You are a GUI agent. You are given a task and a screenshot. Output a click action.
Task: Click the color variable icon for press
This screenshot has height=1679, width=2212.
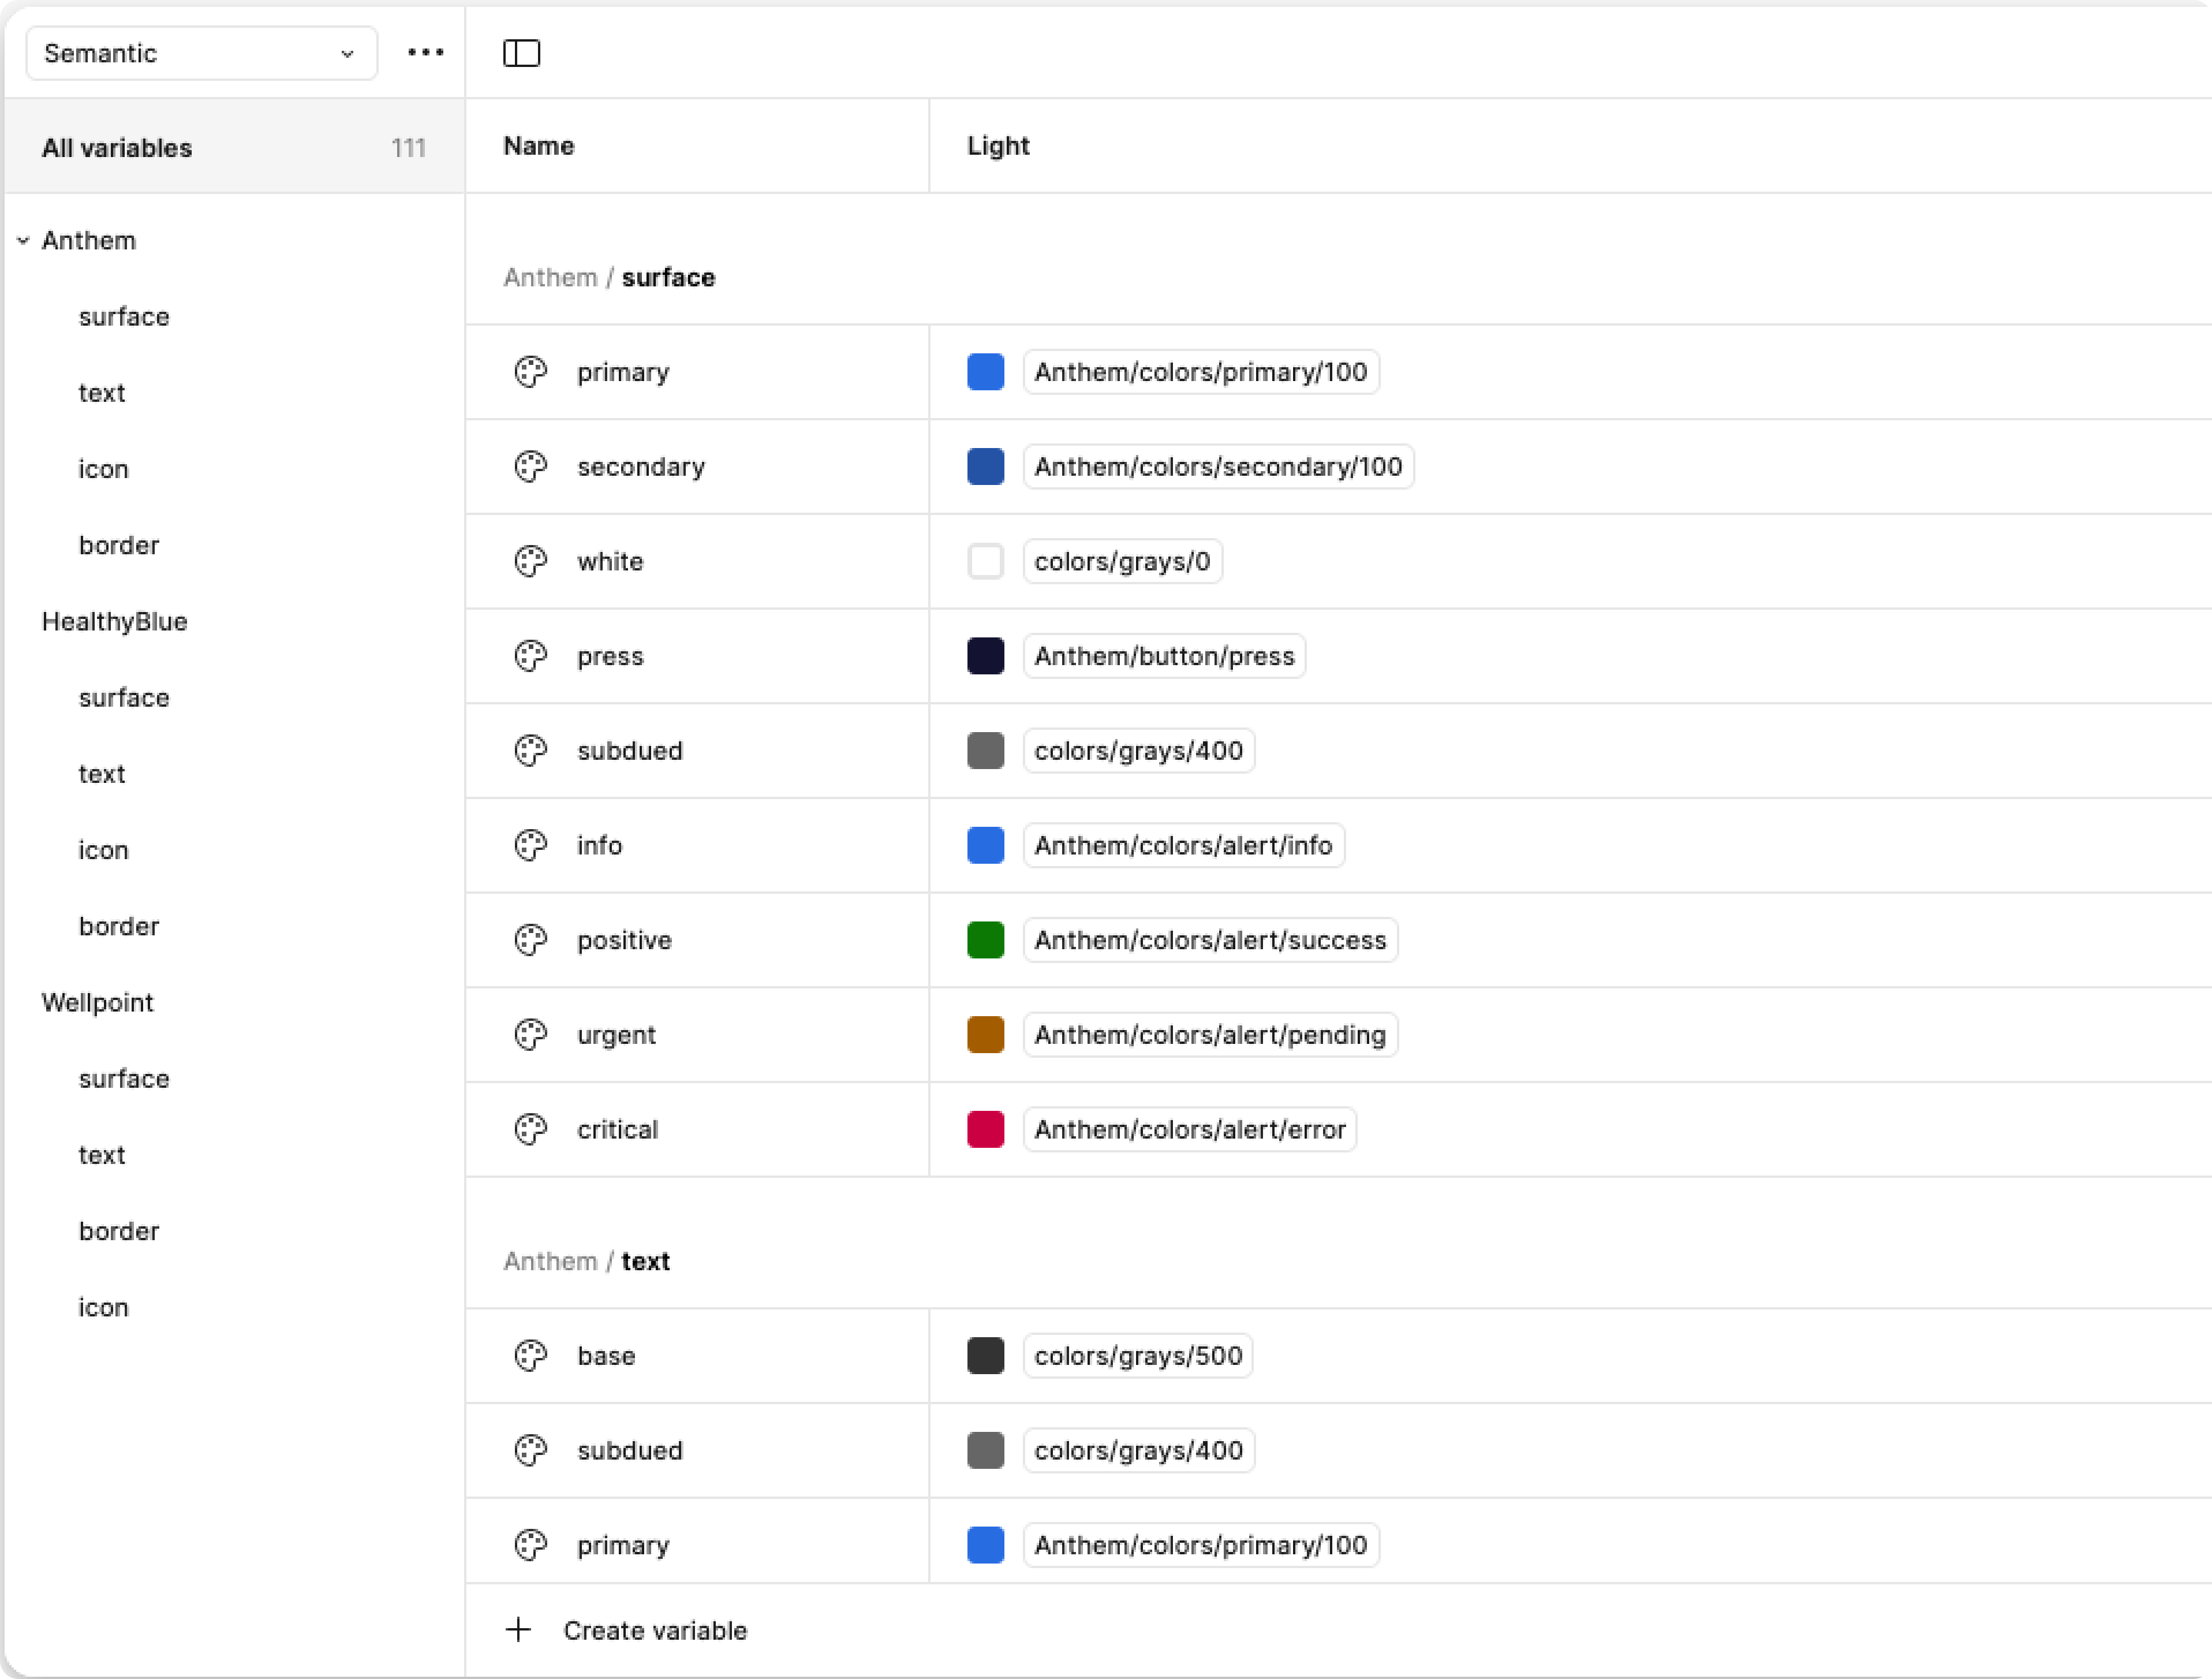(x=530, y=656)
